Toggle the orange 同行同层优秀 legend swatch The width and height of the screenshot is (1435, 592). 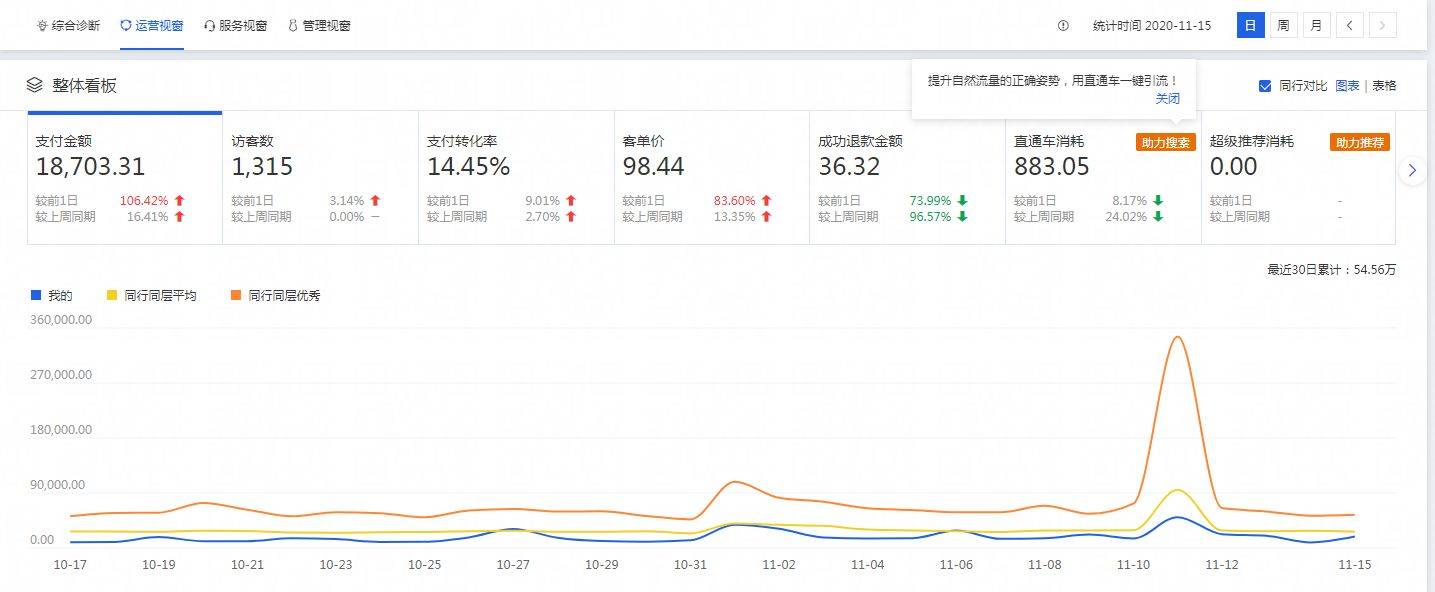point(236,296)
